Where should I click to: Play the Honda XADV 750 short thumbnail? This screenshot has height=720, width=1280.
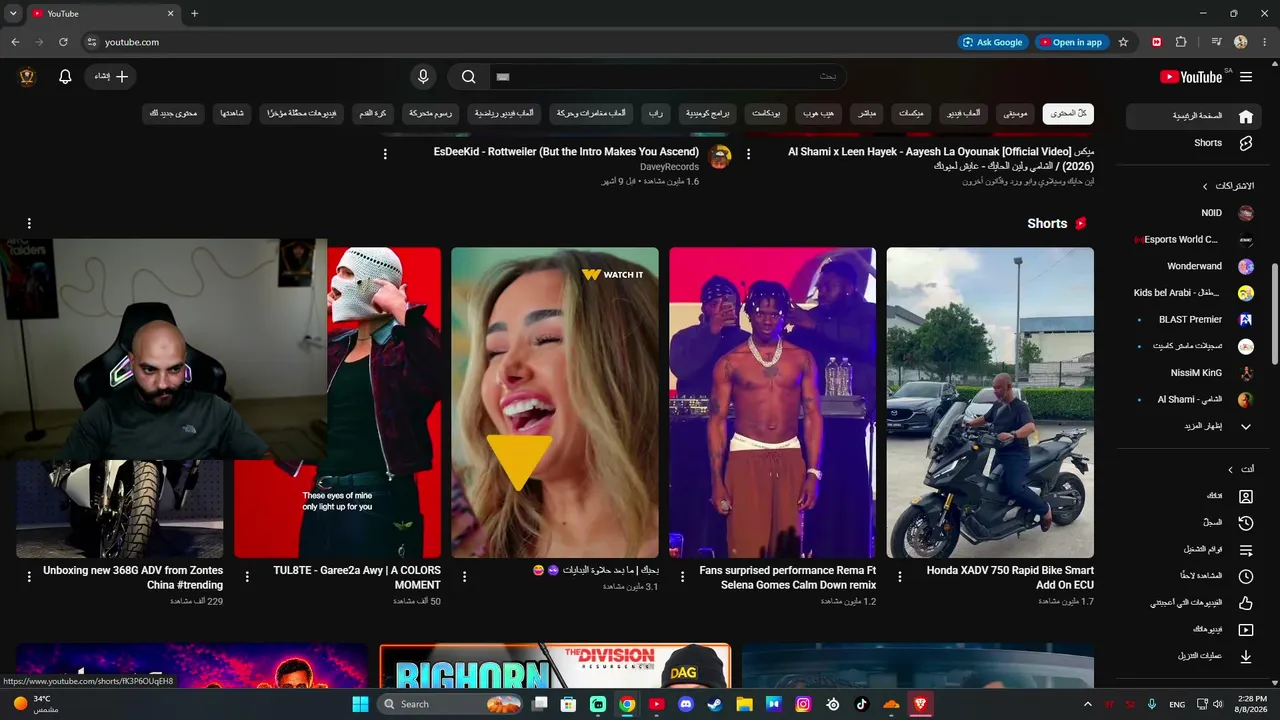pos(990,402)
